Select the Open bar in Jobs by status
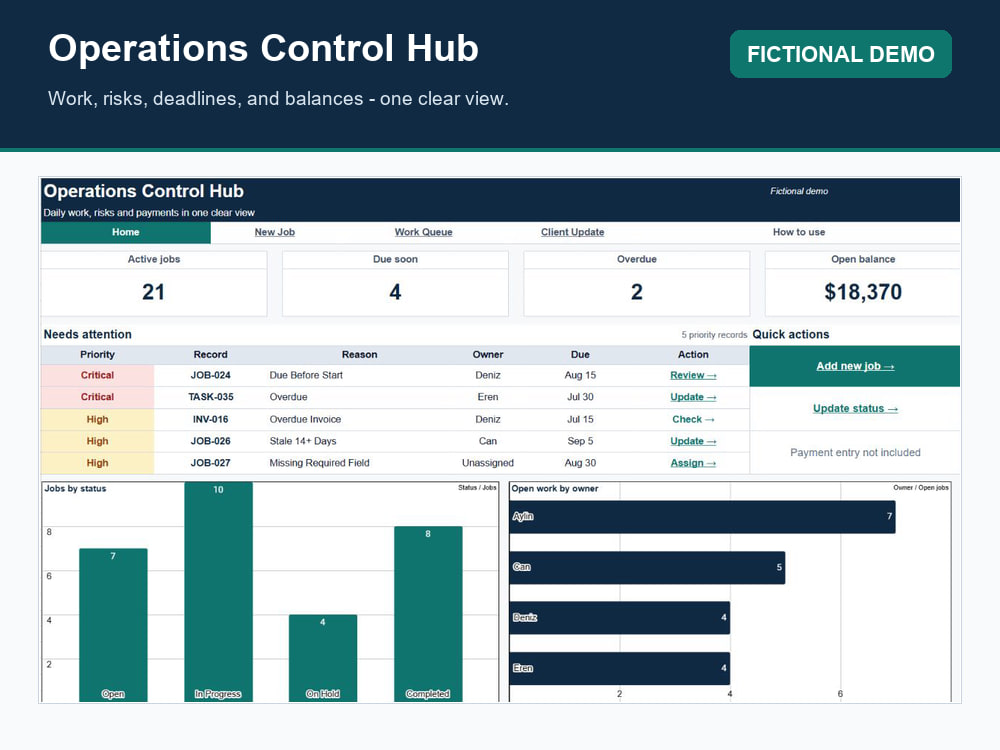The width and height of the screenshot is (1000, 750). click(113, 625)
